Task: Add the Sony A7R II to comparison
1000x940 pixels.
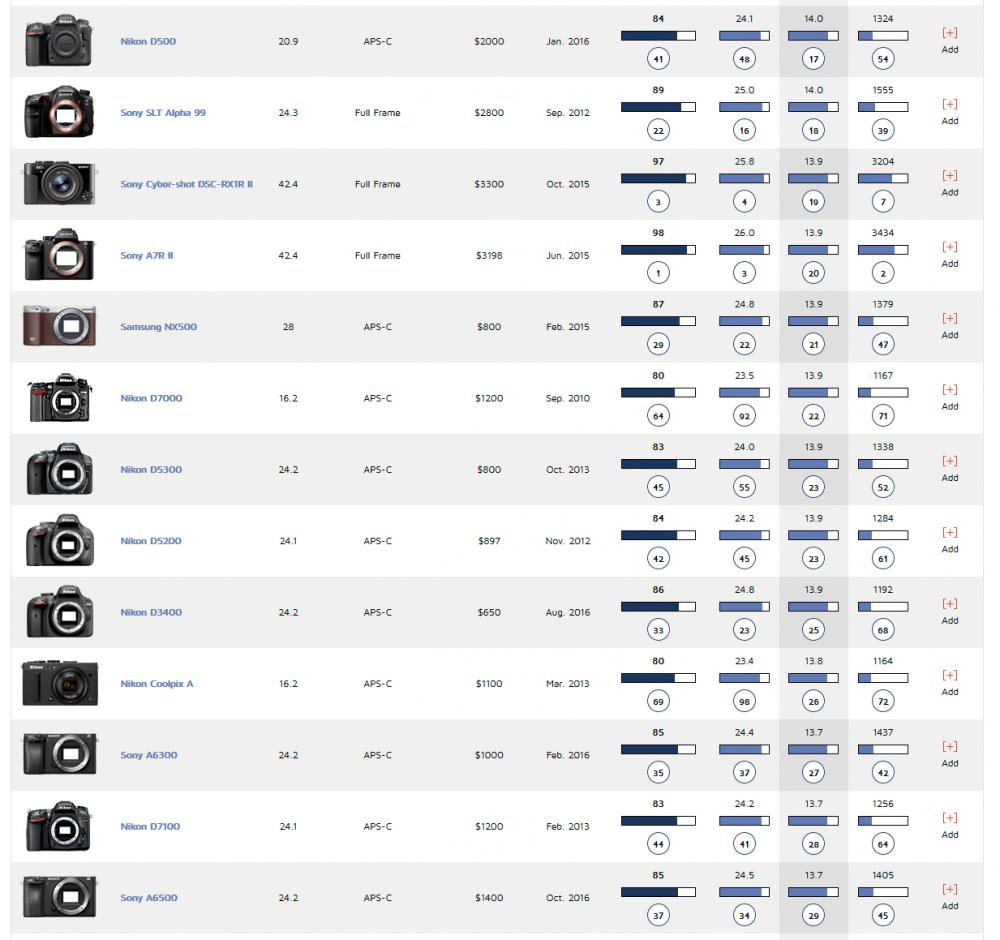Action: point(950,254)
